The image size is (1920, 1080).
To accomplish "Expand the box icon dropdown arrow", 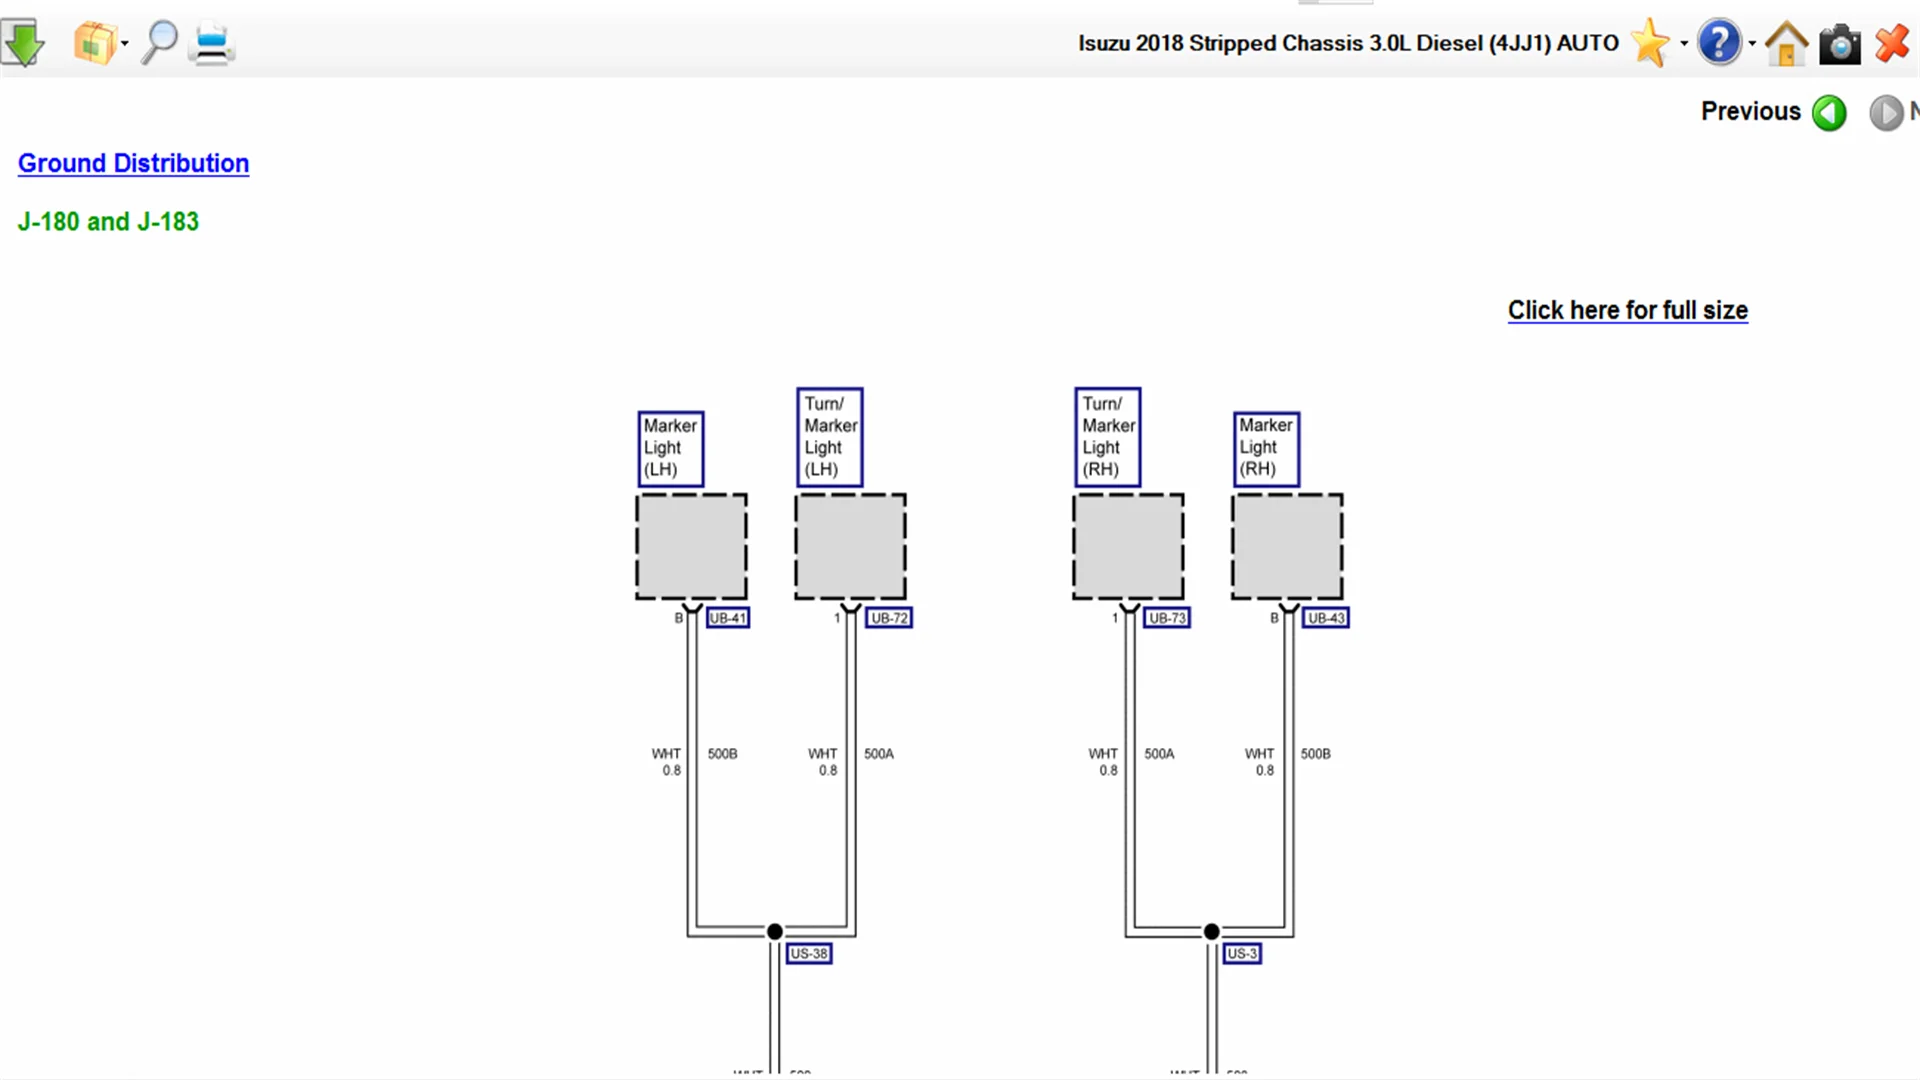I will click(125, 44).
